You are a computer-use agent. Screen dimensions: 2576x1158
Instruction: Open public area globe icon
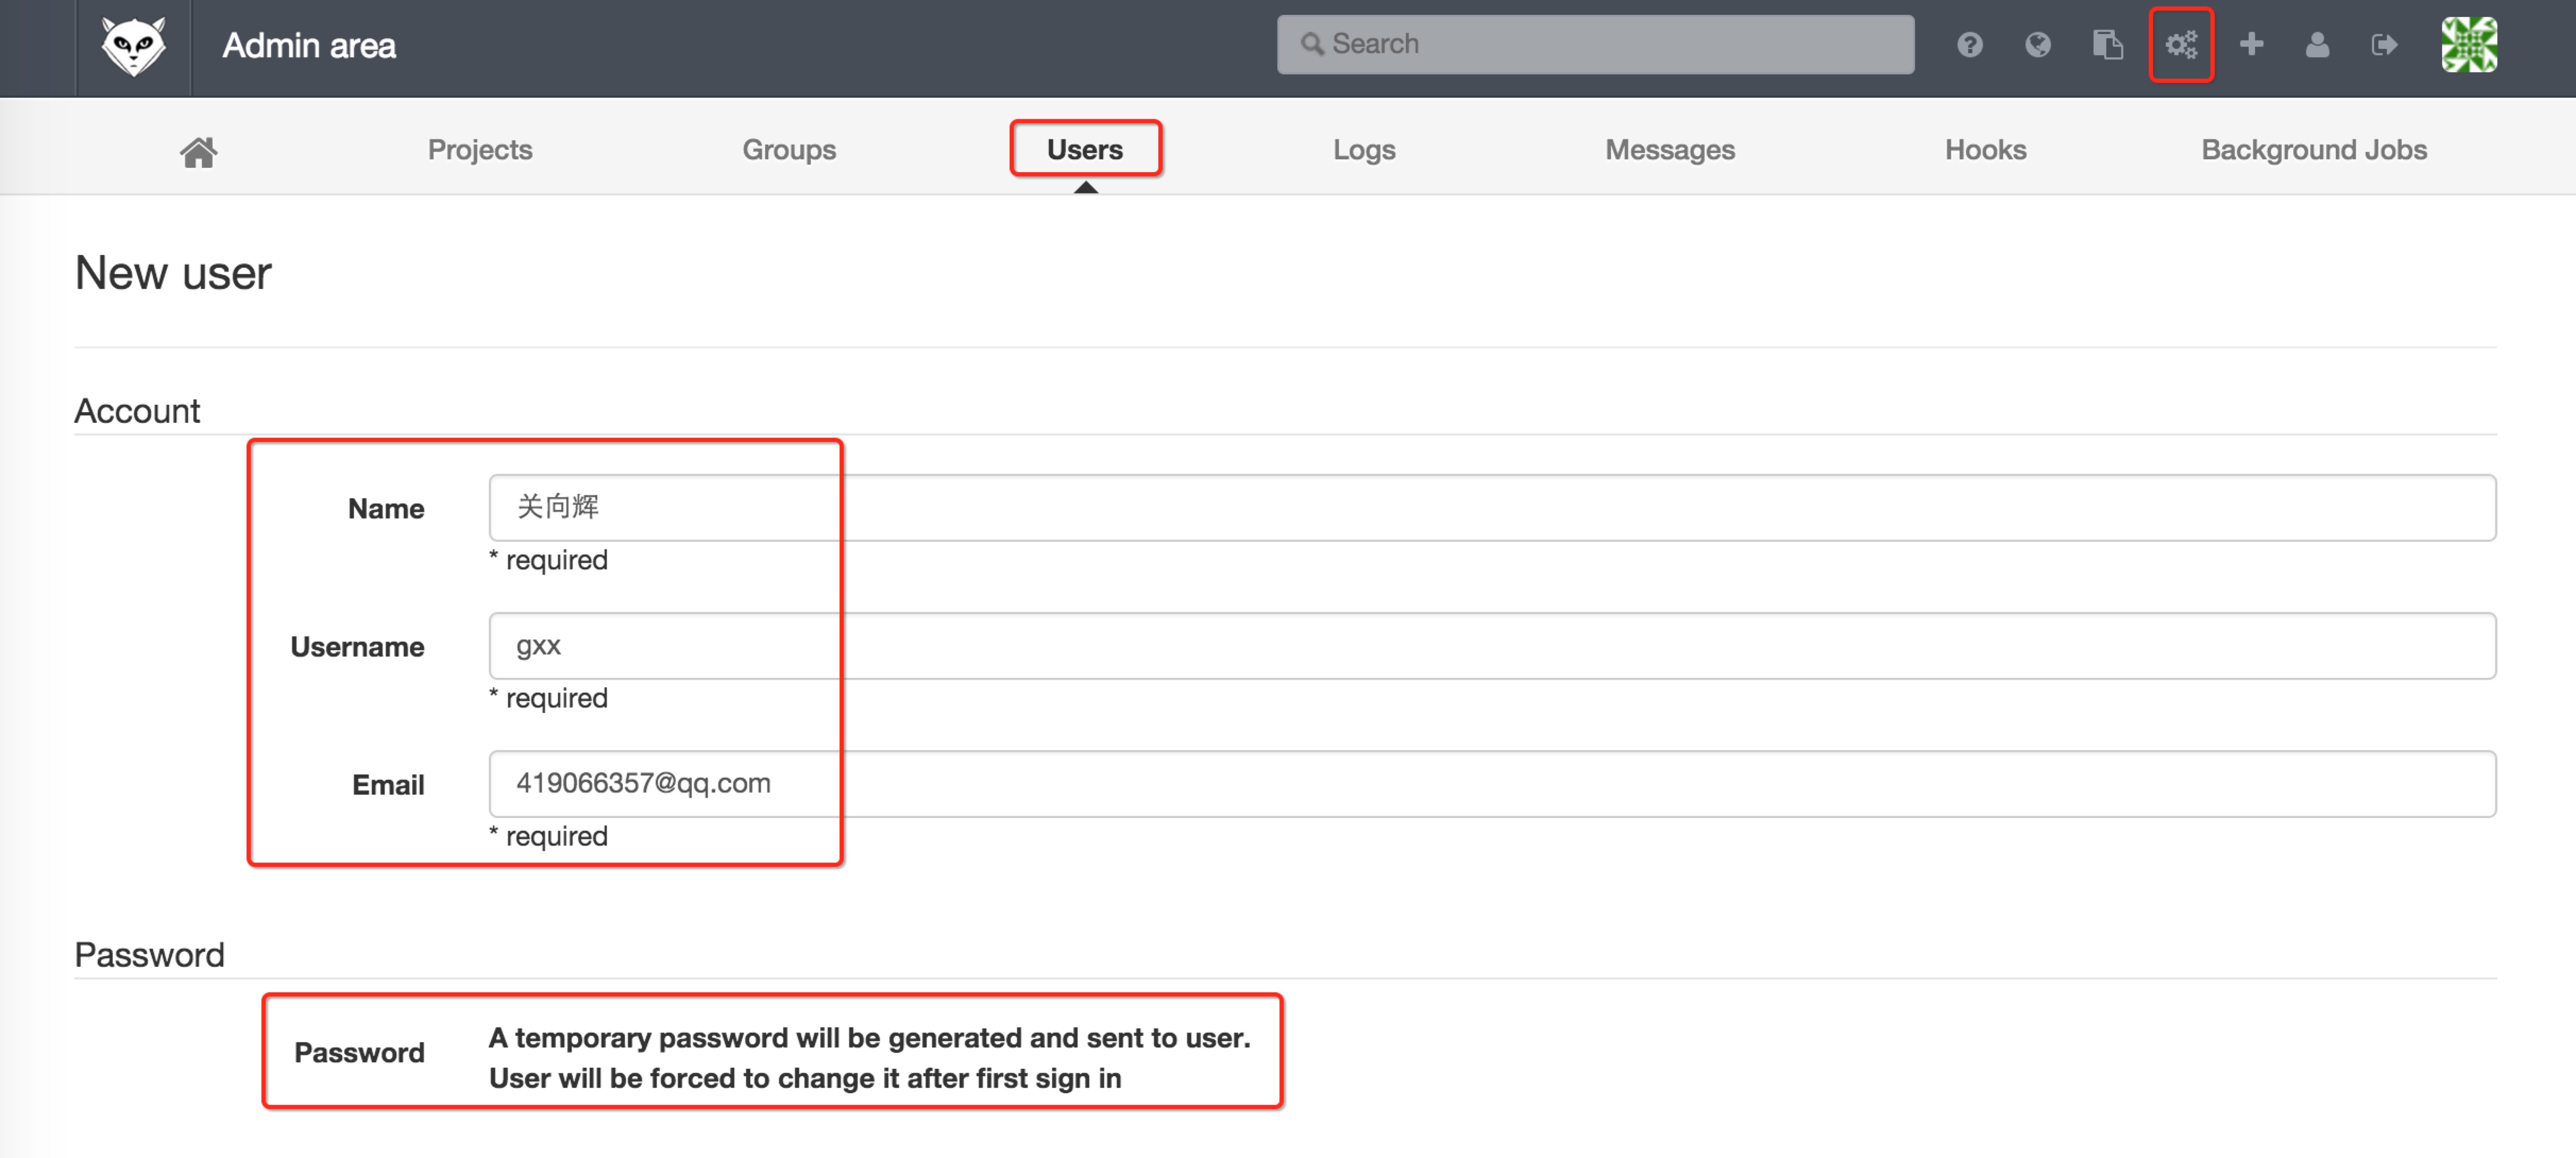[2037, 45]
